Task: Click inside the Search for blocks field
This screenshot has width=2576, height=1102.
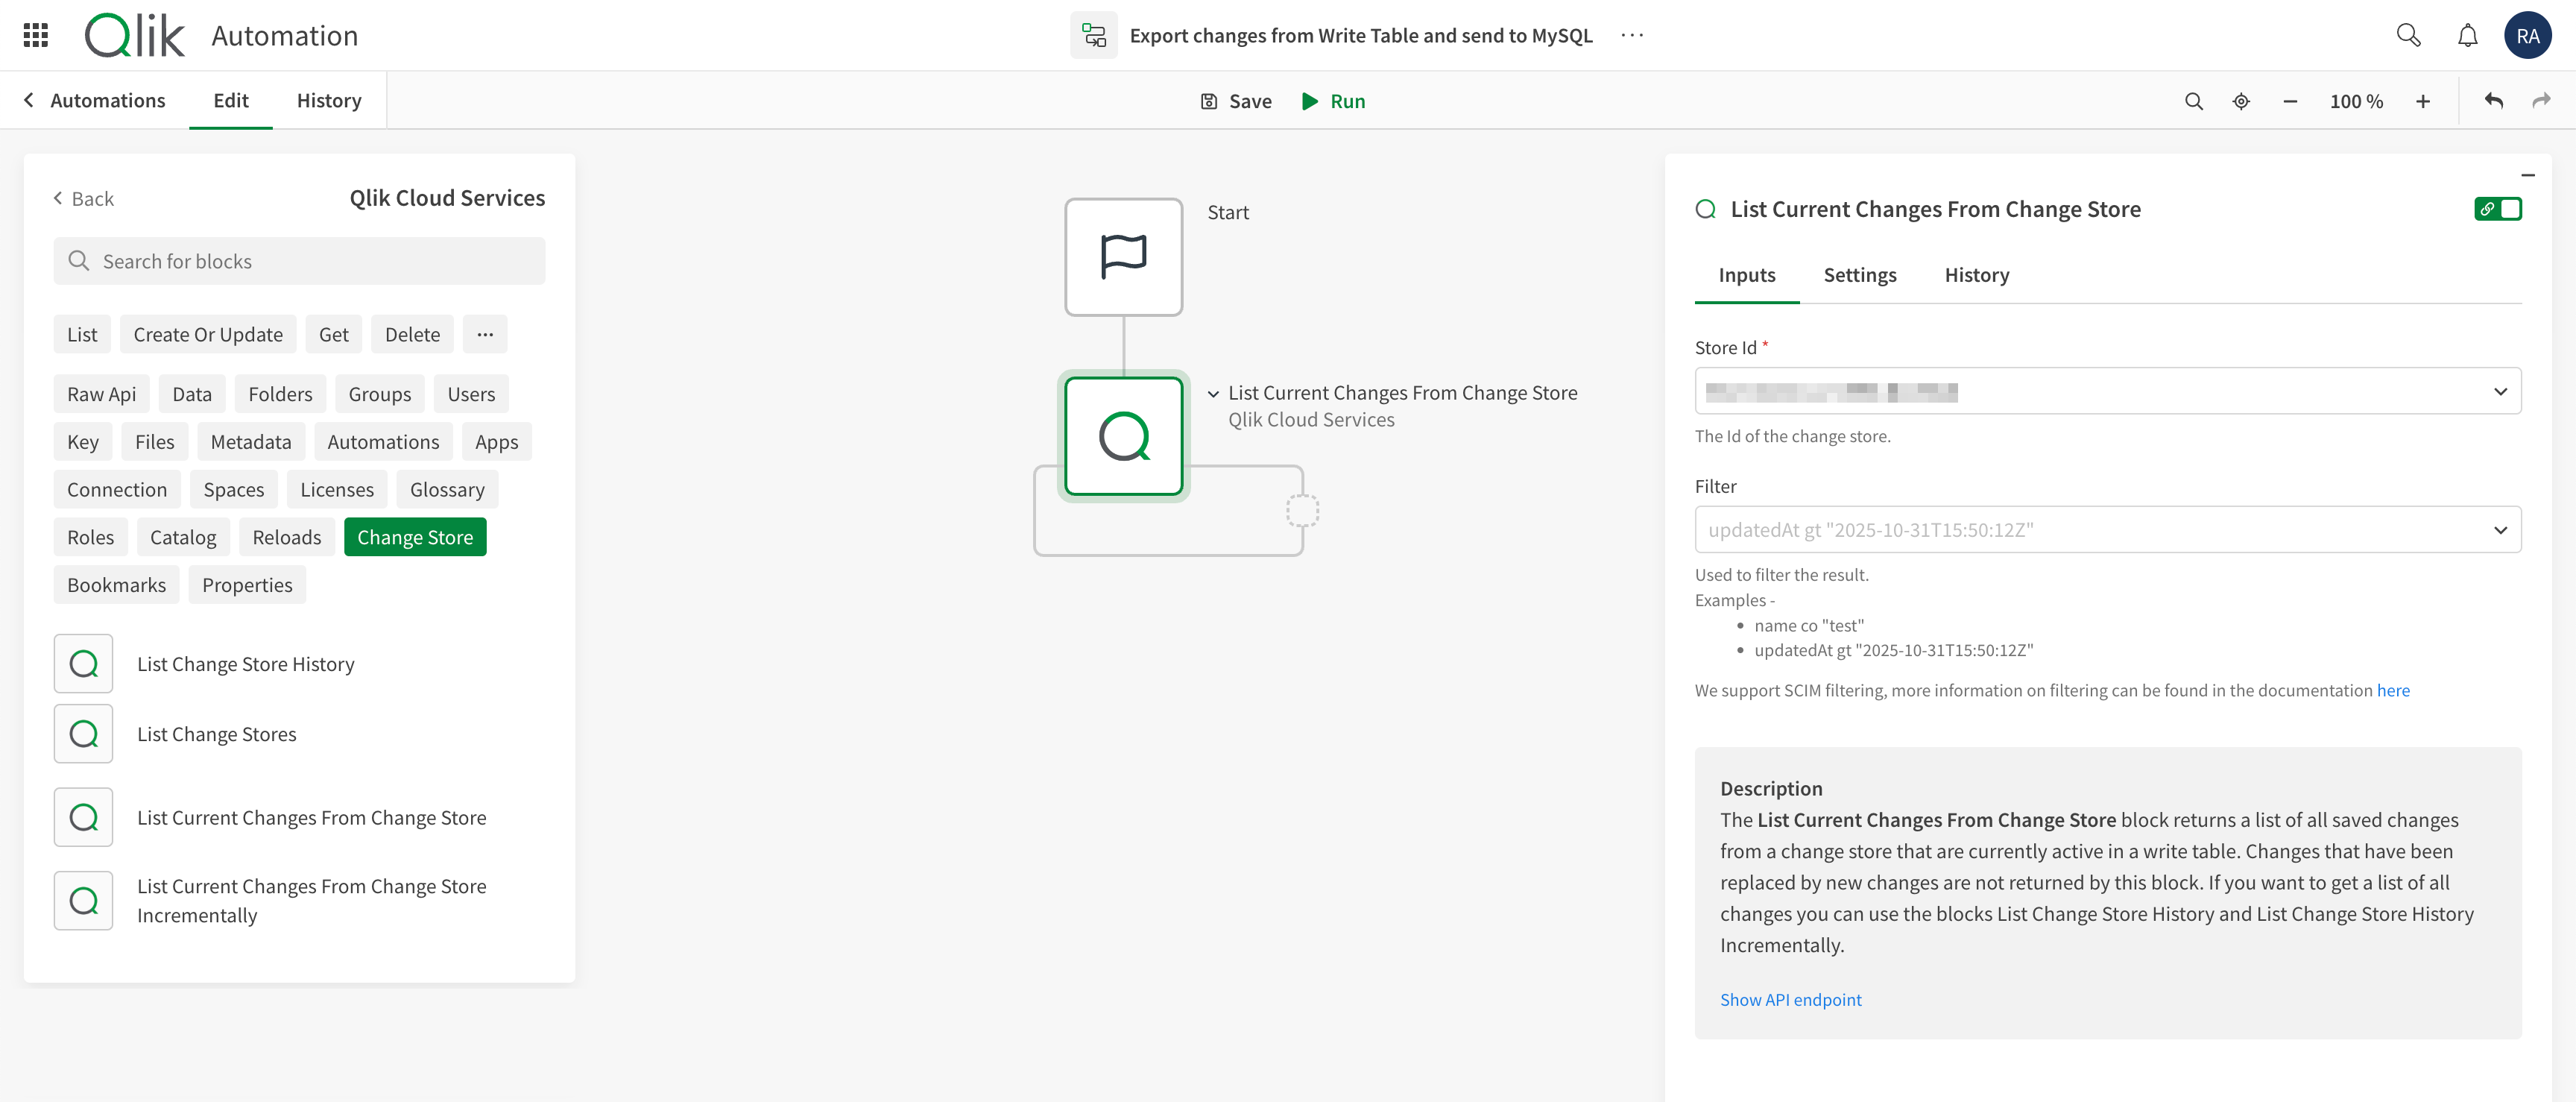Action: pos(300,261)
